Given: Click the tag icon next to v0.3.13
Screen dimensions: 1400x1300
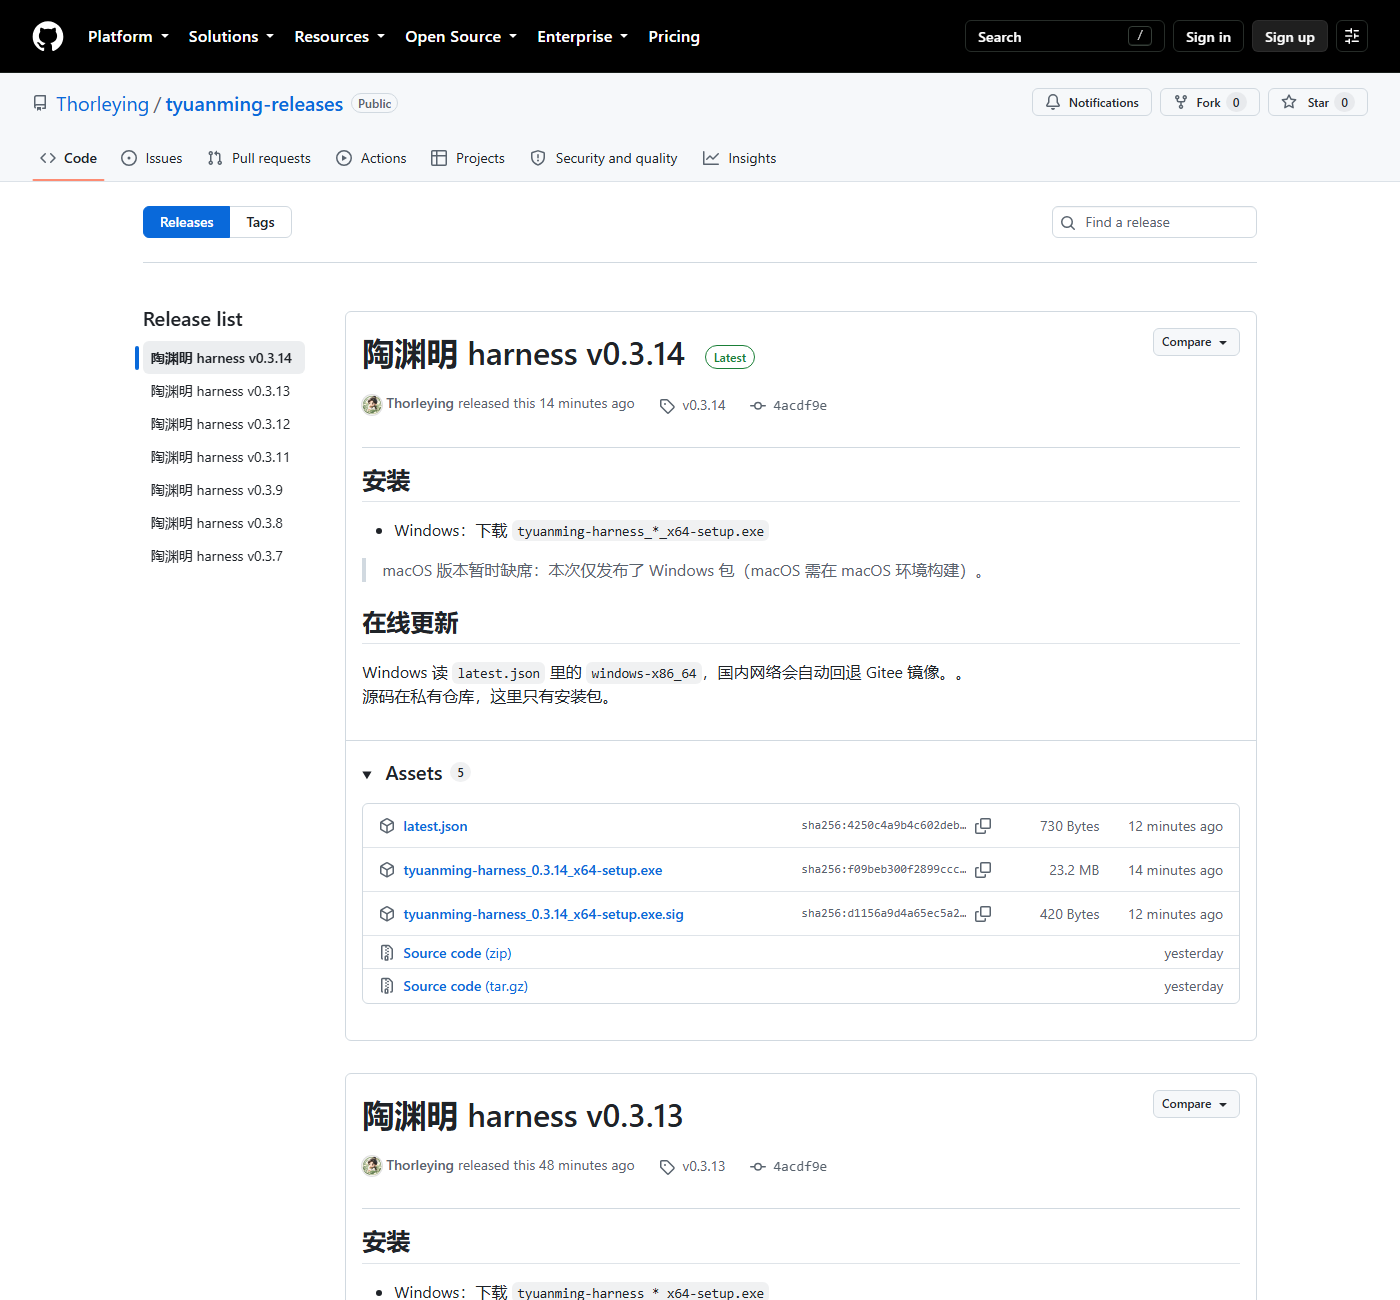Looking at the screenshot, I should (x=667, y=1167).
